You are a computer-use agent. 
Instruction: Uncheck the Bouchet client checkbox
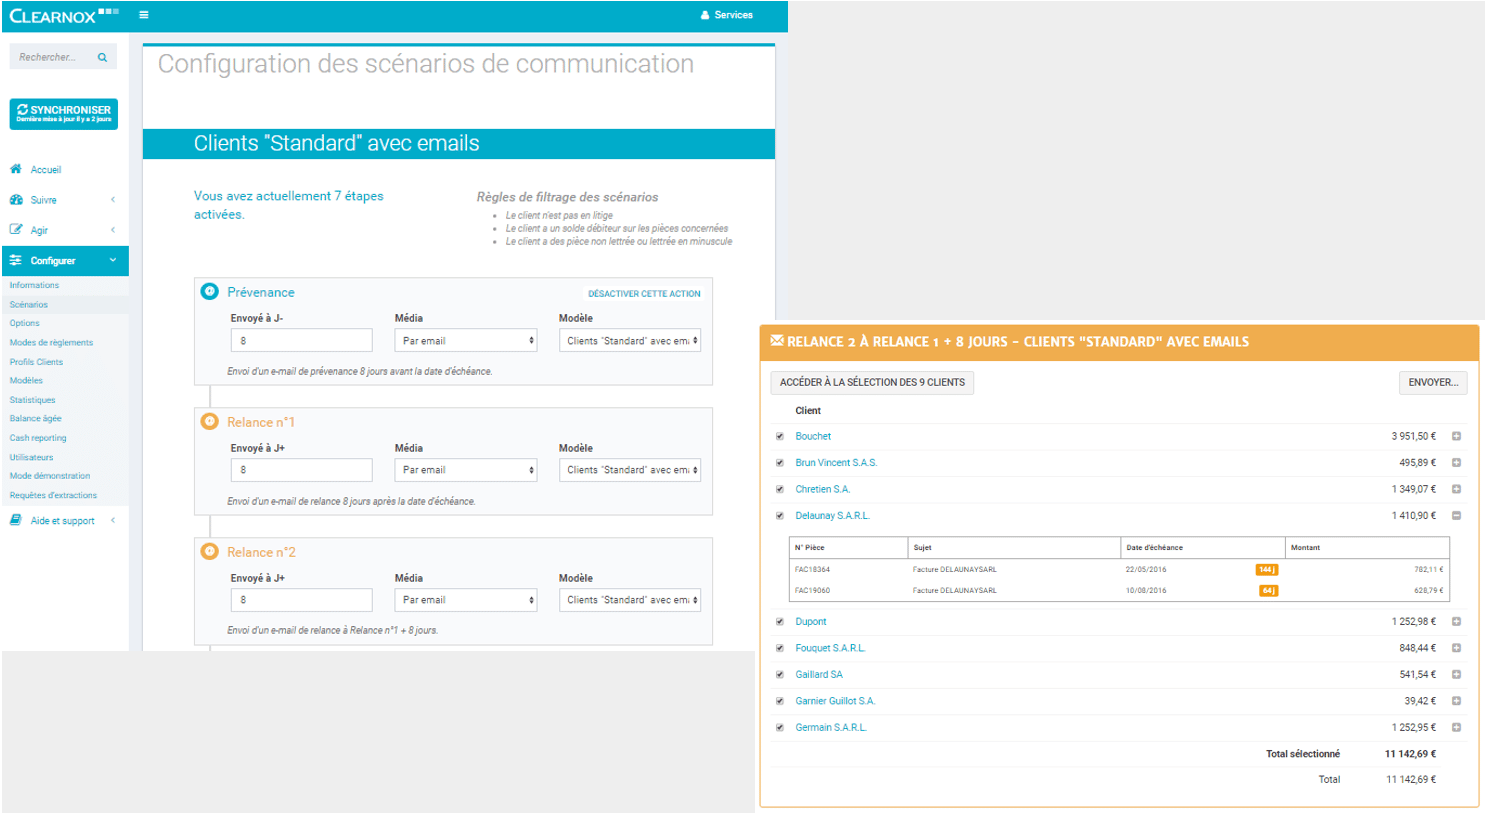[780, 436]
